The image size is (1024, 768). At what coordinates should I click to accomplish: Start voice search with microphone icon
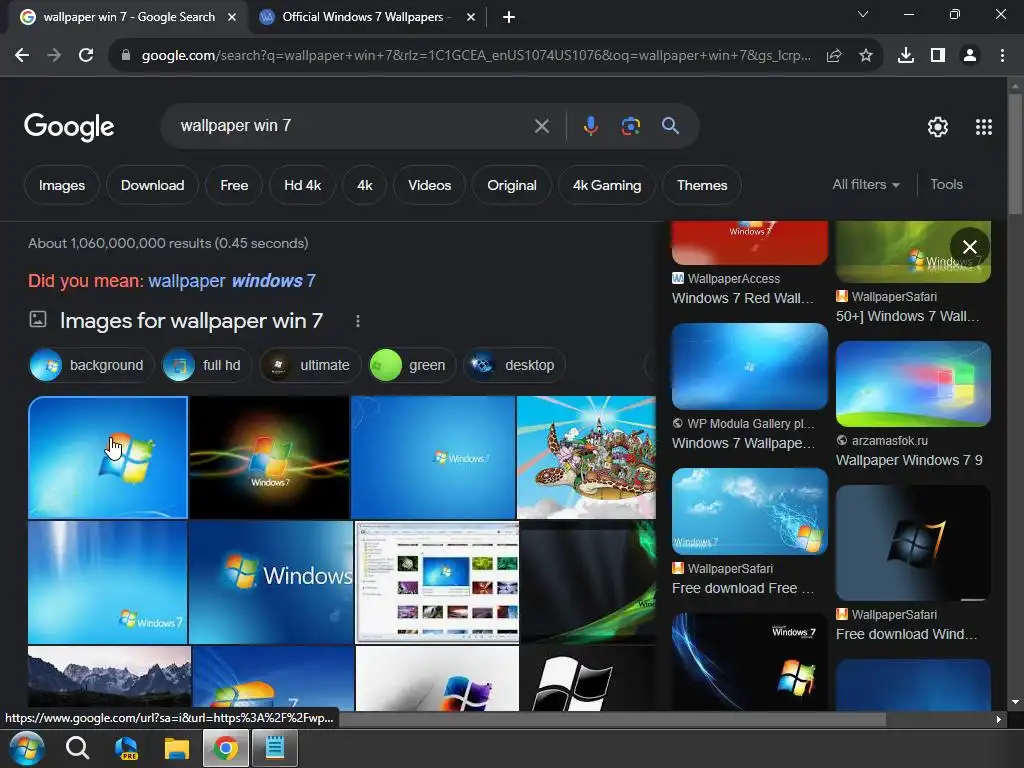(590, 125)
